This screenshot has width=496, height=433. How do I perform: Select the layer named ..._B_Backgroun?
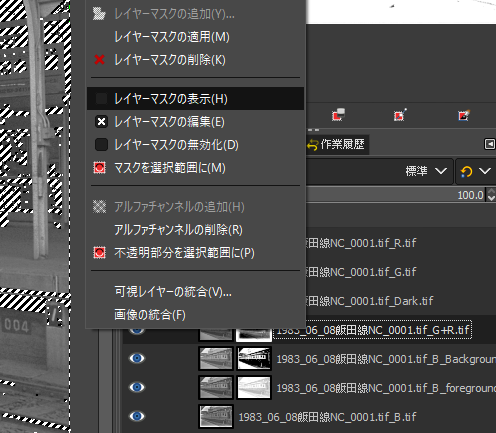pyautogui.click(x=386, y=359)
